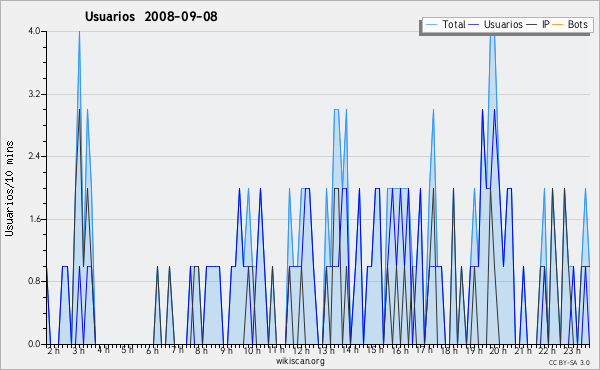
Task: Click the '23 h' x-axis label
Action: click(x=572, y=350)
